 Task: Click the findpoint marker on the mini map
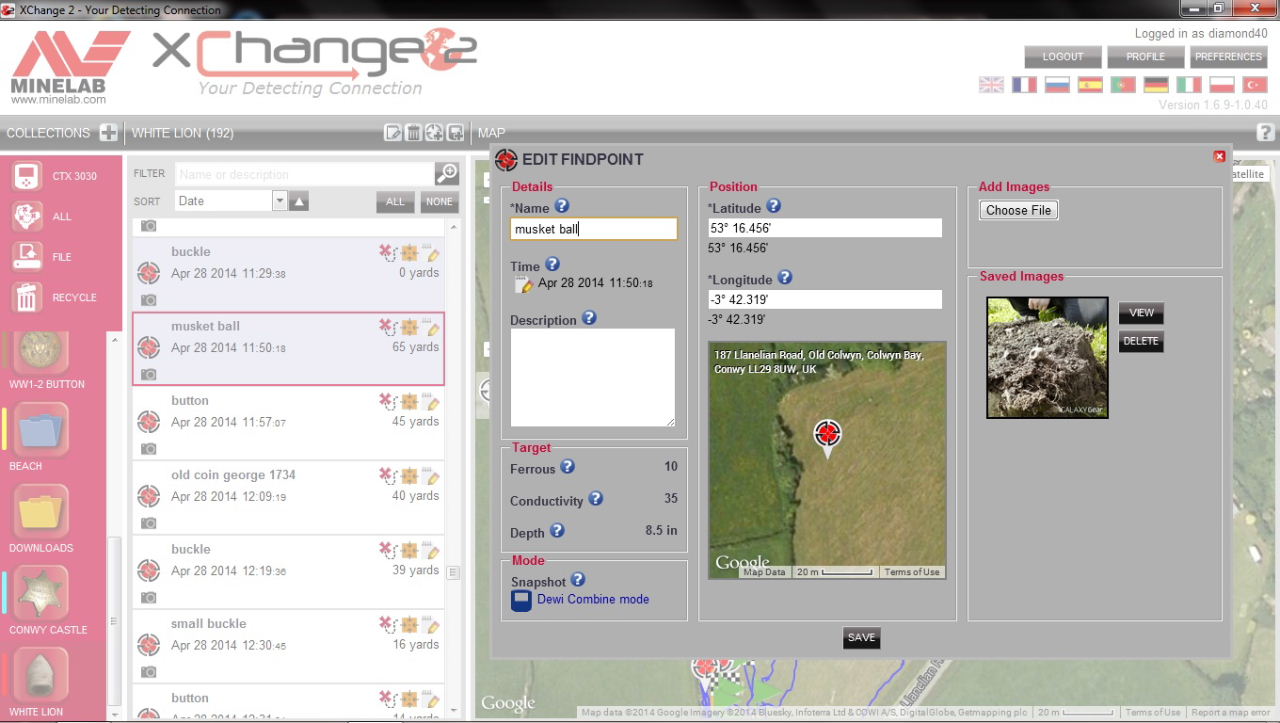tap(827, 436)
